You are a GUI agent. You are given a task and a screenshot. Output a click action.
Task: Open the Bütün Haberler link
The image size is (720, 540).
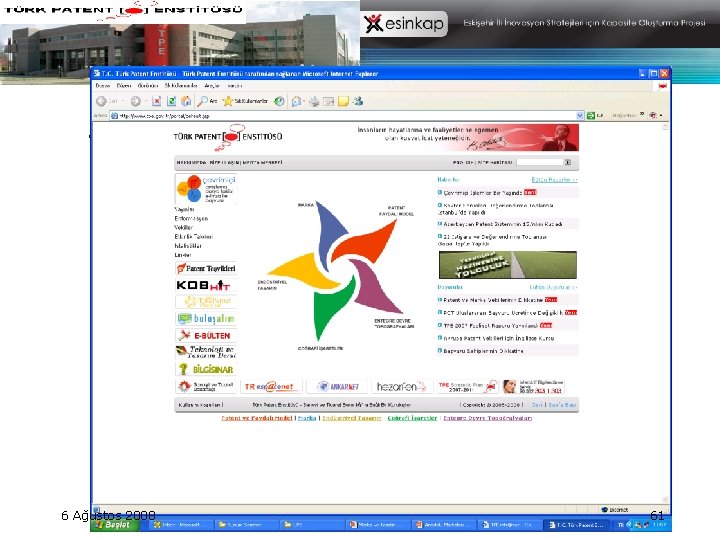(x=554, y=180)
